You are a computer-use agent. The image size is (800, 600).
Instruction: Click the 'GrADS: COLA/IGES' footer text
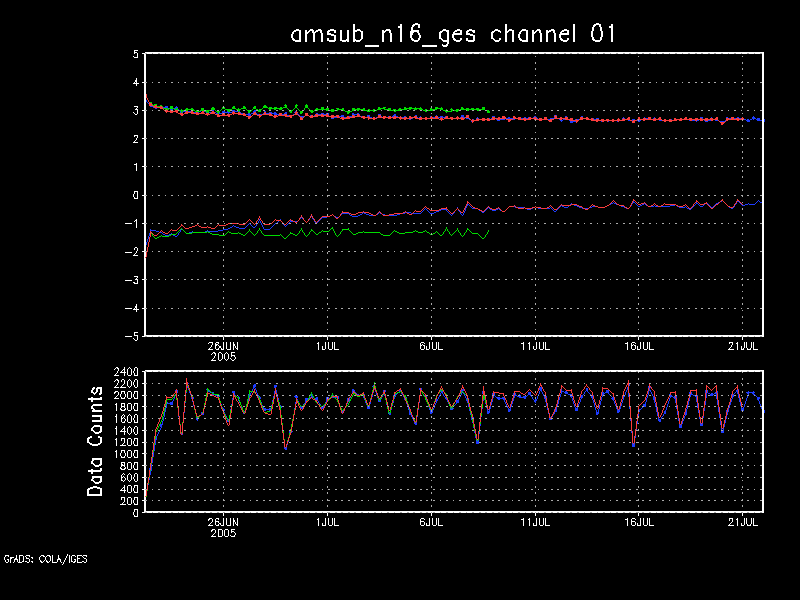[45, 559]
